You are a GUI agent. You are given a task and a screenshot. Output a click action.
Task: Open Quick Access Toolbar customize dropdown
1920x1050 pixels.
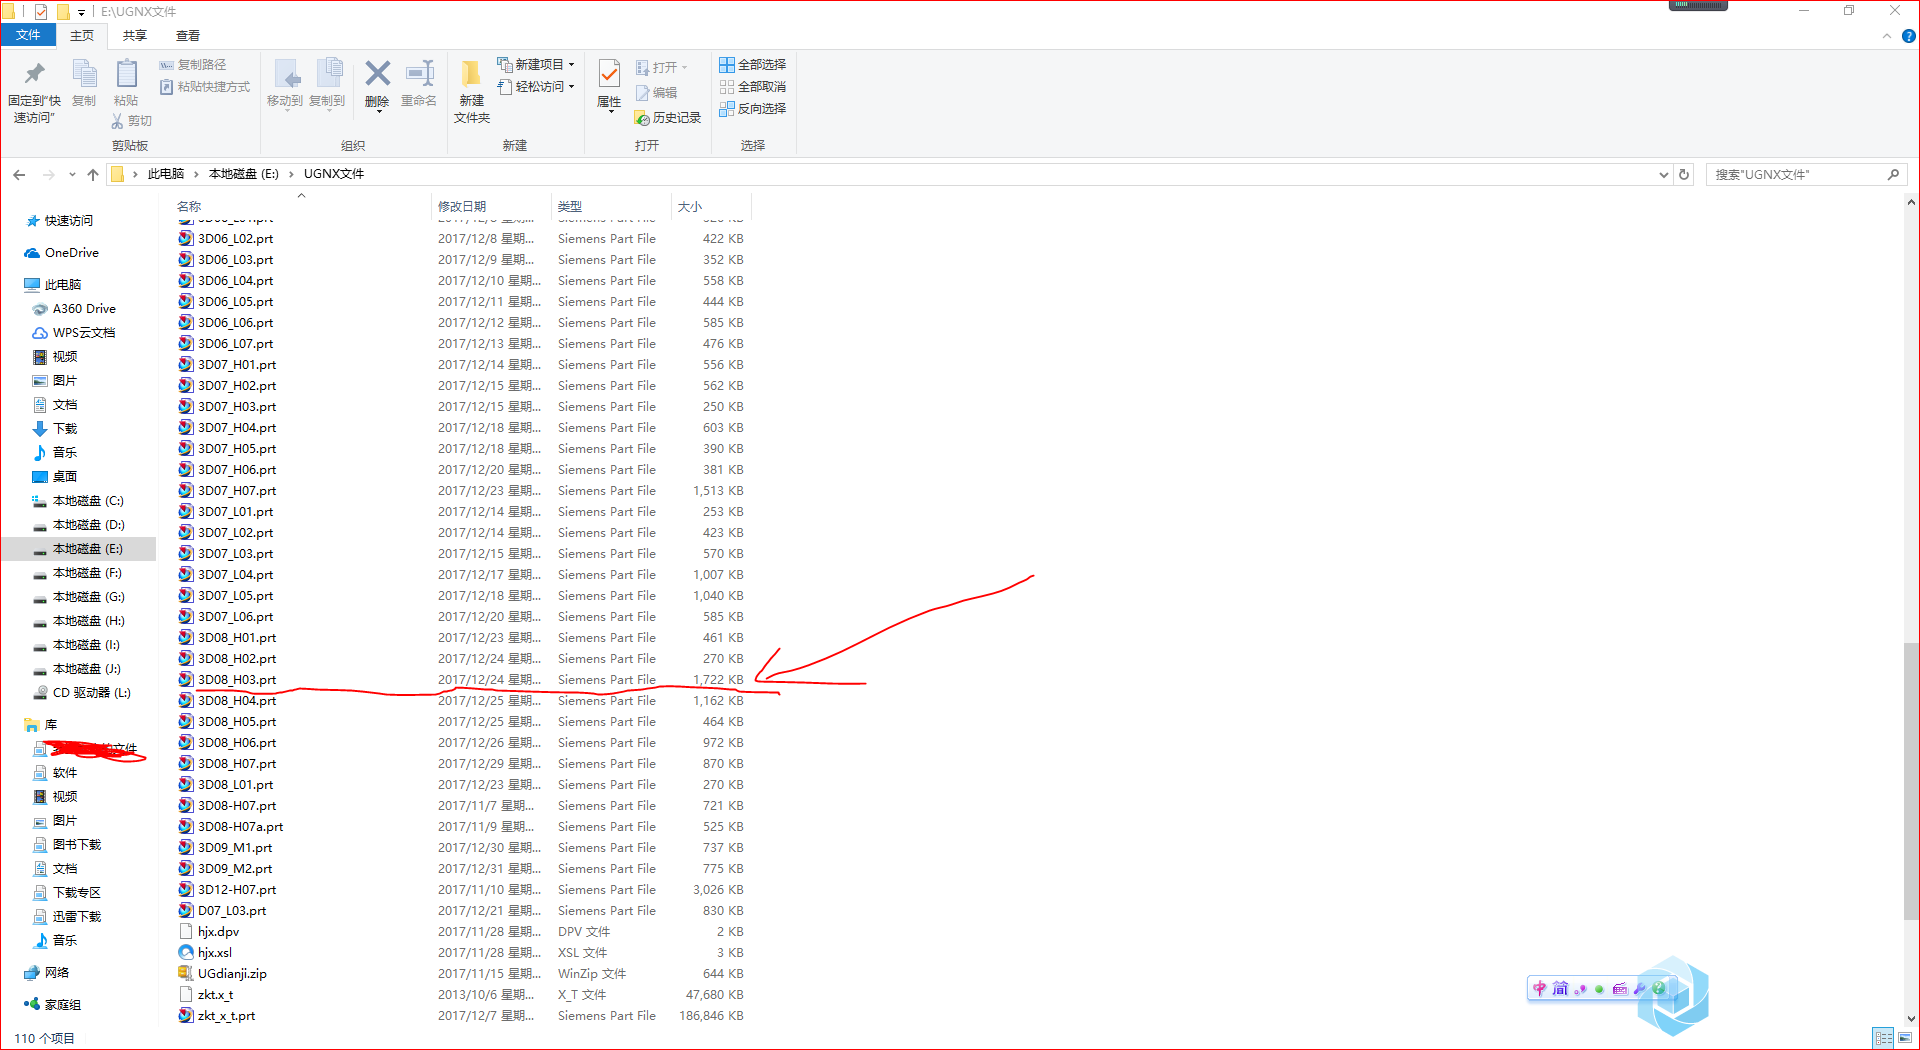click(81, 12)
